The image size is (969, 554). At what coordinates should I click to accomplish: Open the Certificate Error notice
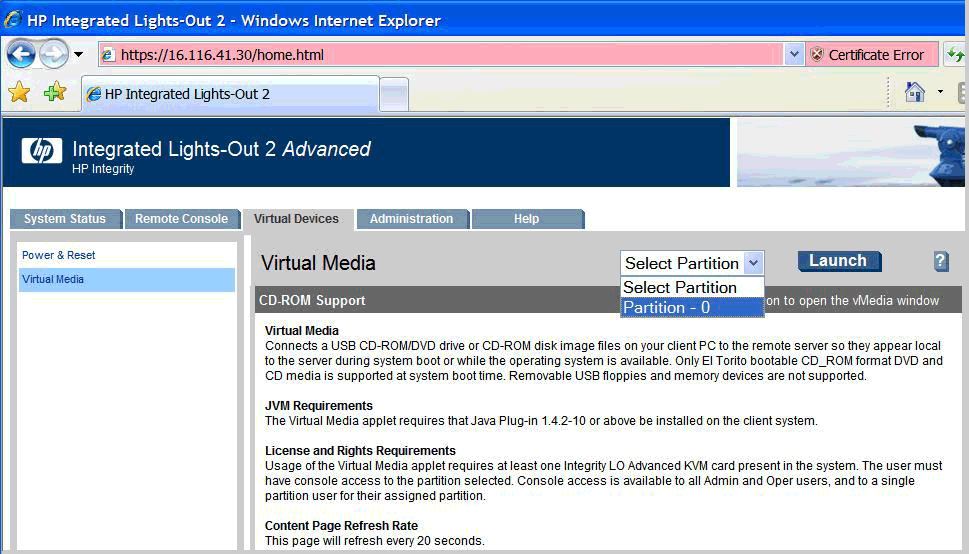tap(871, 54)
